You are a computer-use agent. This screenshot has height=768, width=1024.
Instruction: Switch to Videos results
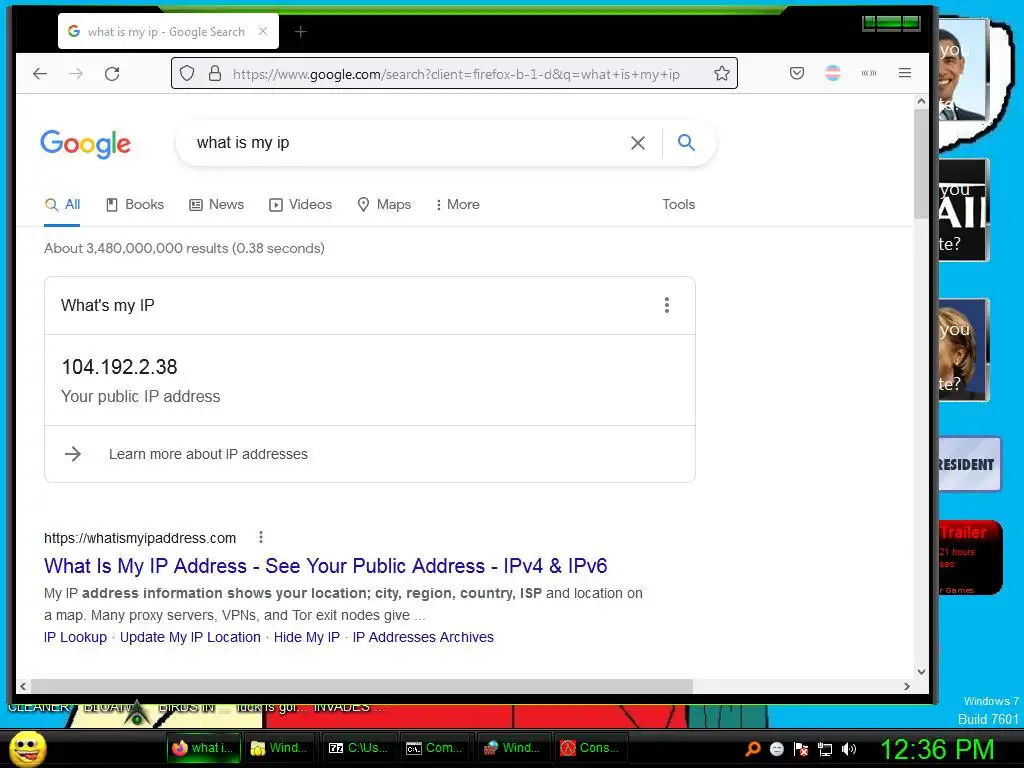pos(300,204)
